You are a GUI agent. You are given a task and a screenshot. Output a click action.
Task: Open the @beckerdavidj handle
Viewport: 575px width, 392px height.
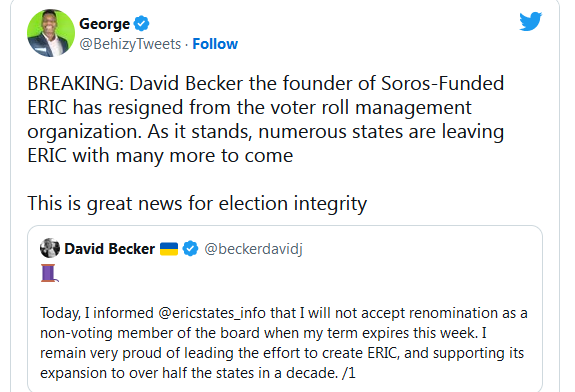click(x=253, y=249)
